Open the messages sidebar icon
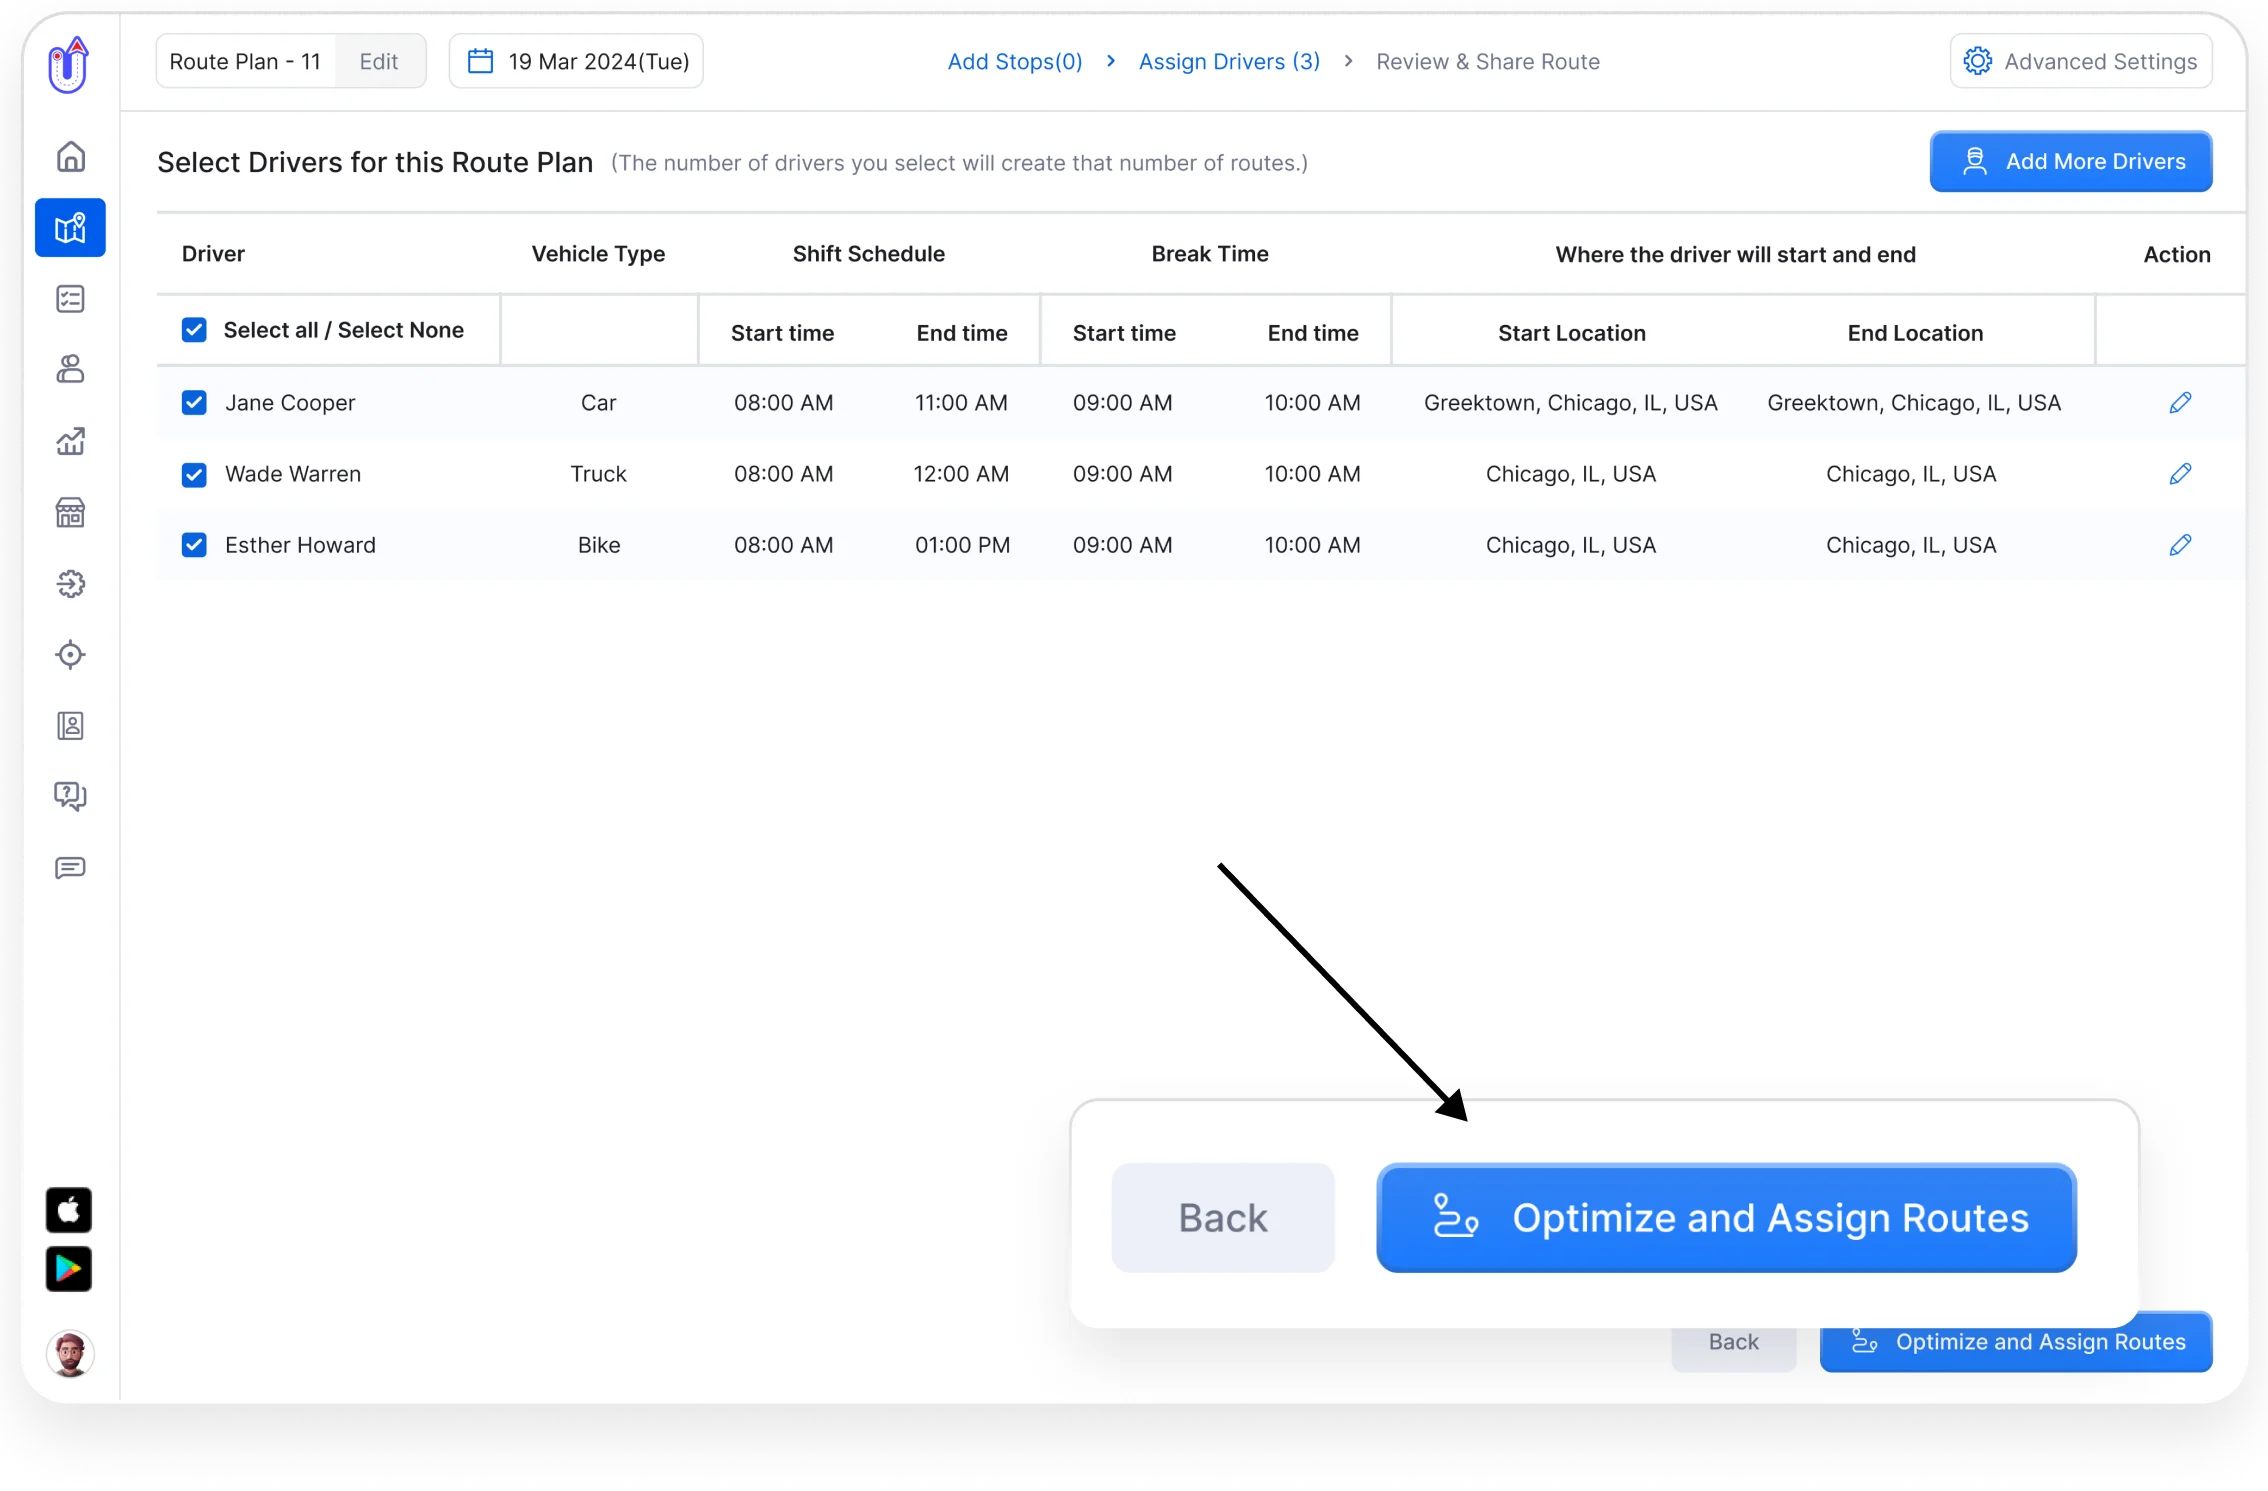 pos(70,868)
